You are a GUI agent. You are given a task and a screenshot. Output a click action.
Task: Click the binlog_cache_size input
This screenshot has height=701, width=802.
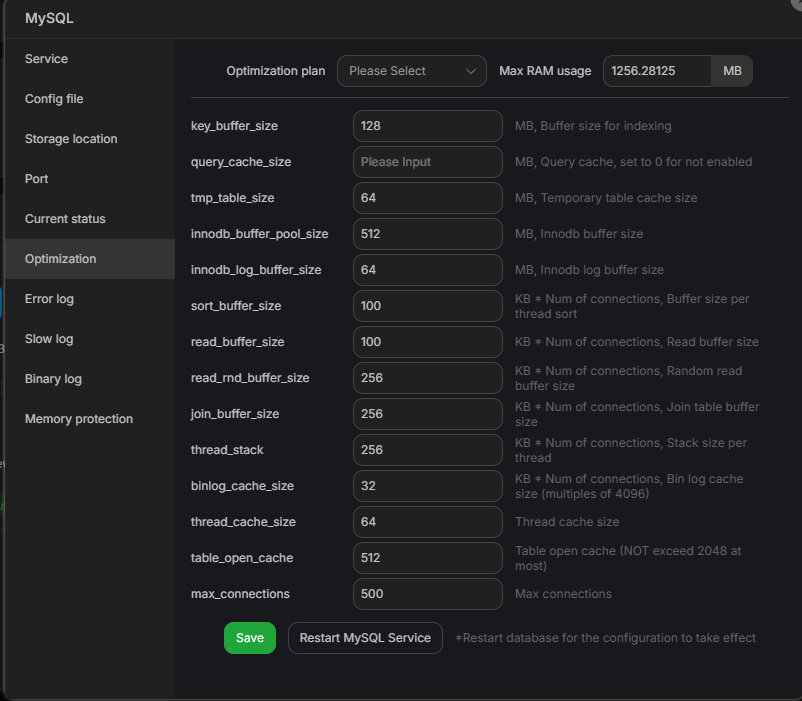click(427, 486)
